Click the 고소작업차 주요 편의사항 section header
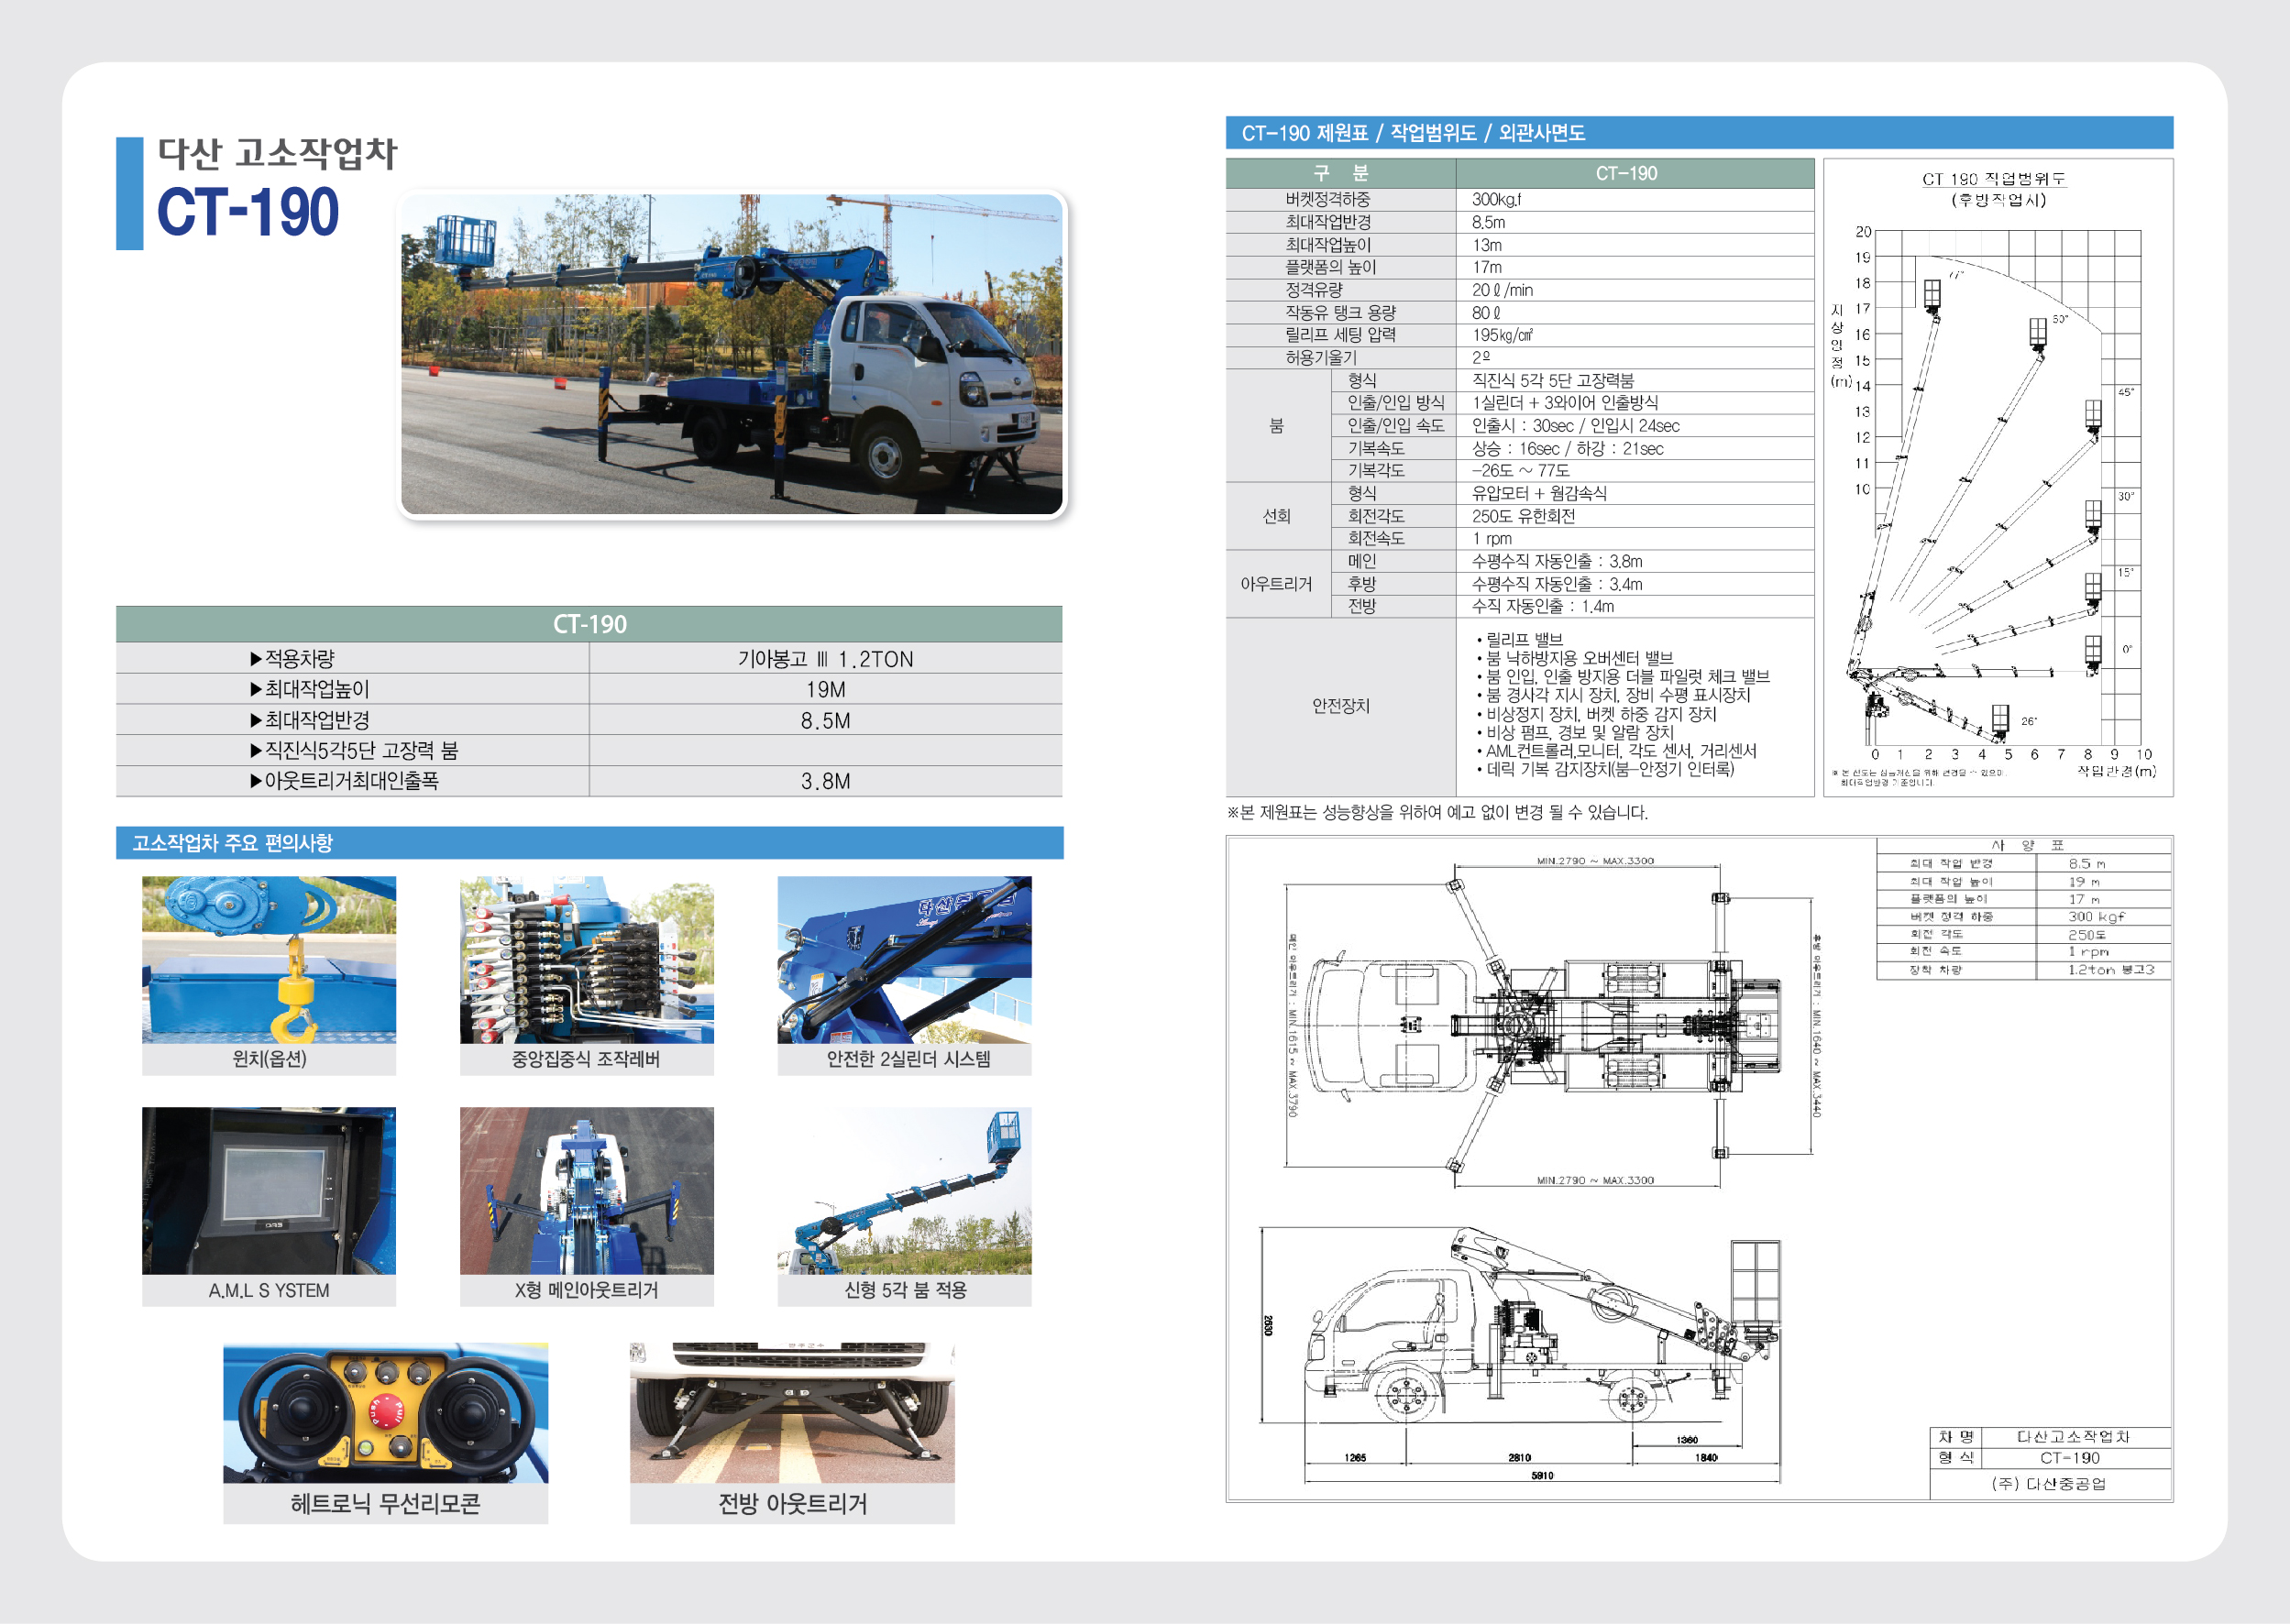The width and height of the screenshot is (2290, 1624). coord(590,843)
